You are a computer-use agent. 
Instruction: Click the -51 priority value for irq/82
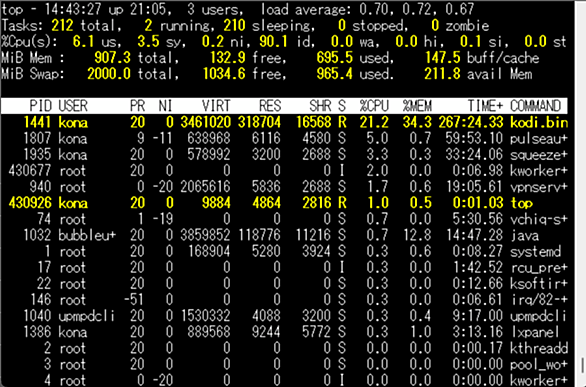click(134, 300)
